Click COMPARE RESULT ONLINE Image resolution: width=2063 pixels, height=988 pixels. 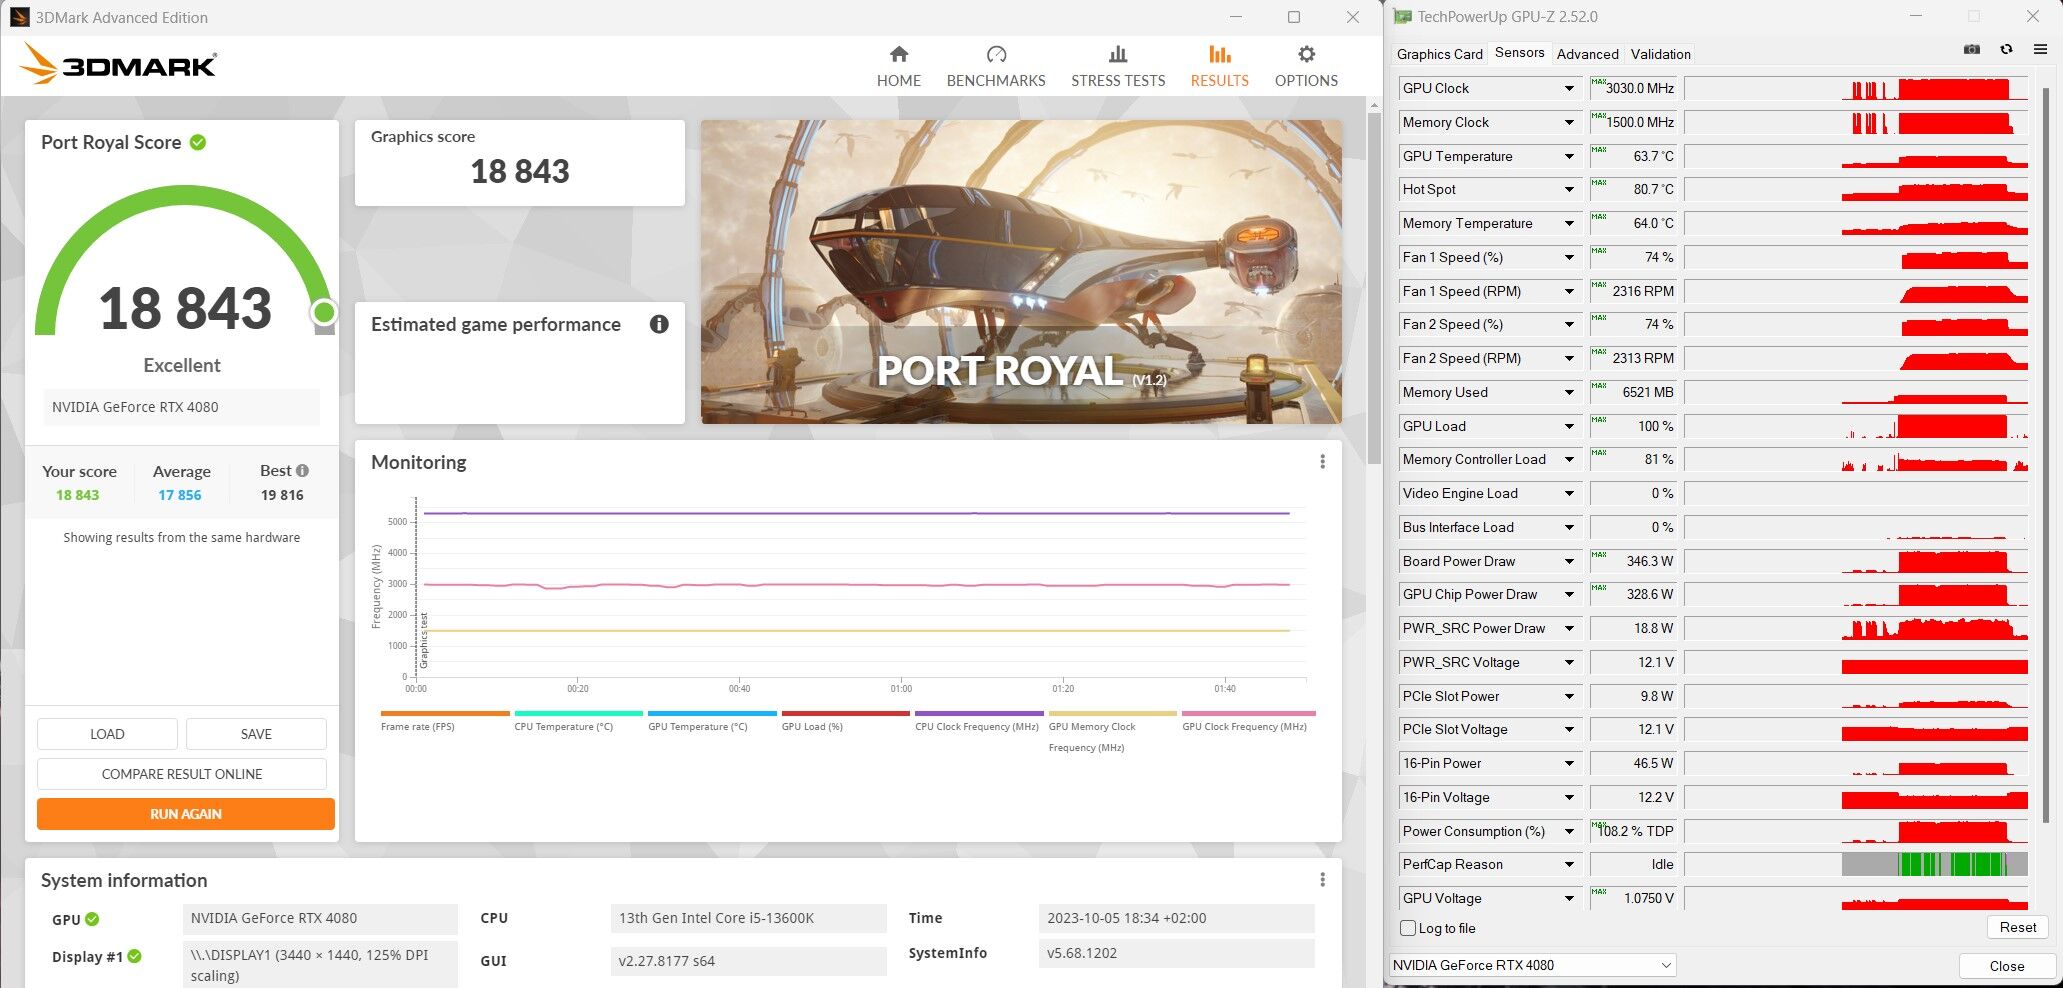[182, 774]
